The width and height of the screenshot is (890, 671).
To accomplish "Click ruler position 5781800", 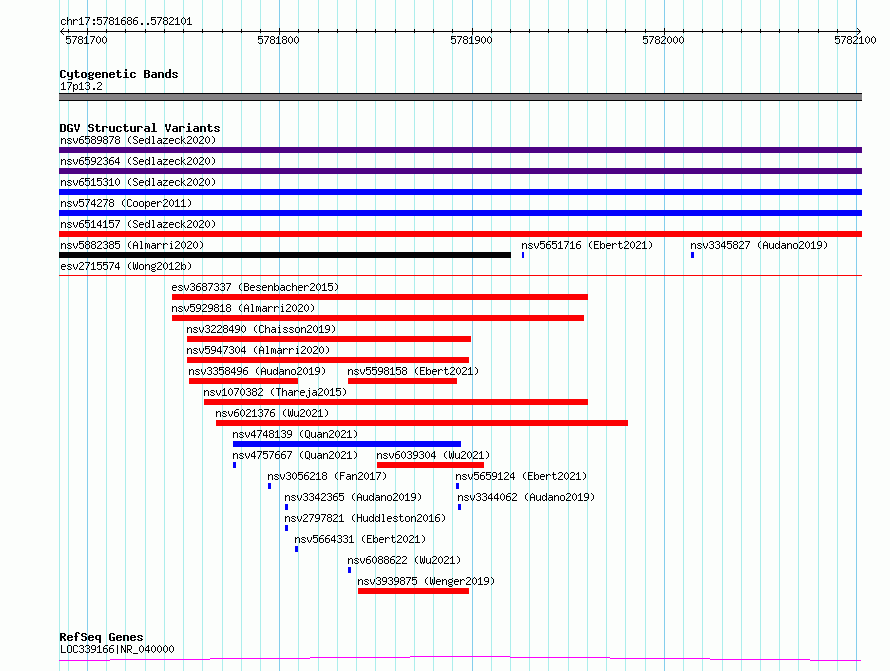I will click(278, 40).
